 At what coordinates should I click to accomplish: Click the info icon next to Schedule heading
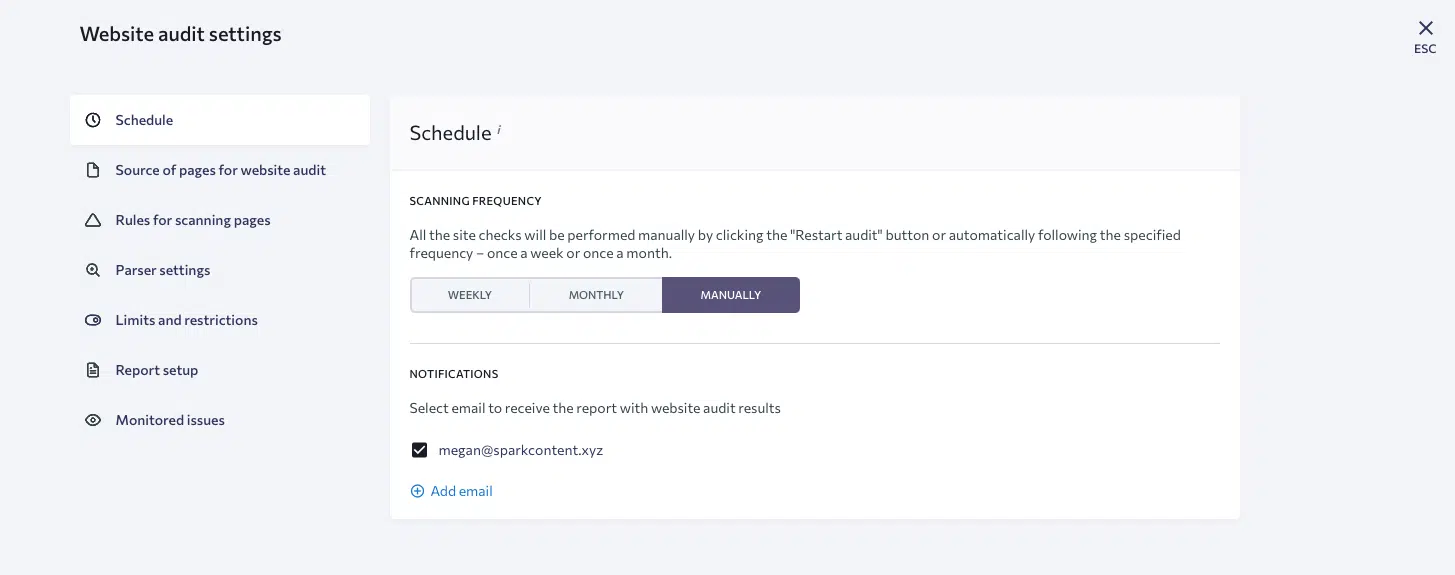[x=499, y=129]
